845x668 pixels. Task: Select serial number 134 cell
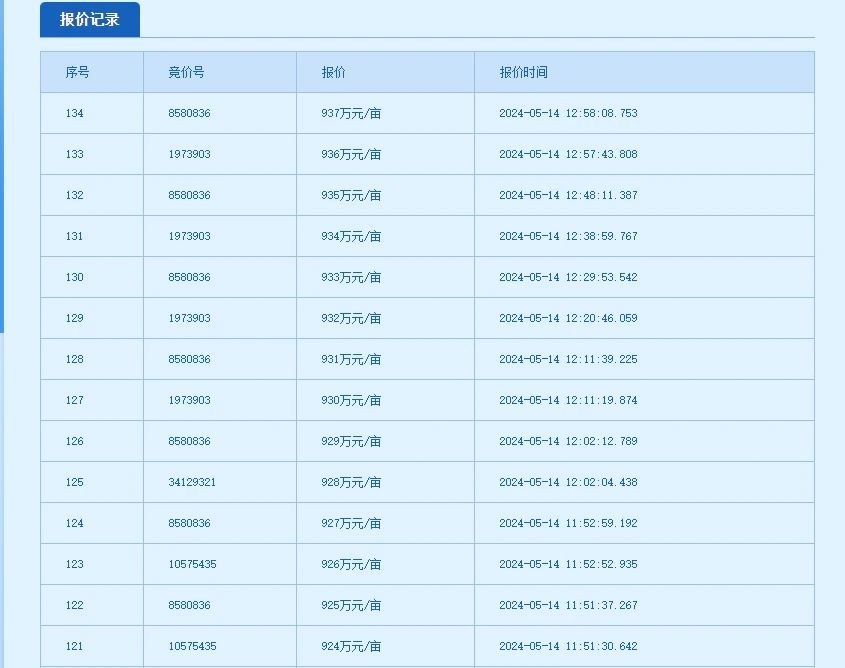pyautogui.click(x=75, y=113)
